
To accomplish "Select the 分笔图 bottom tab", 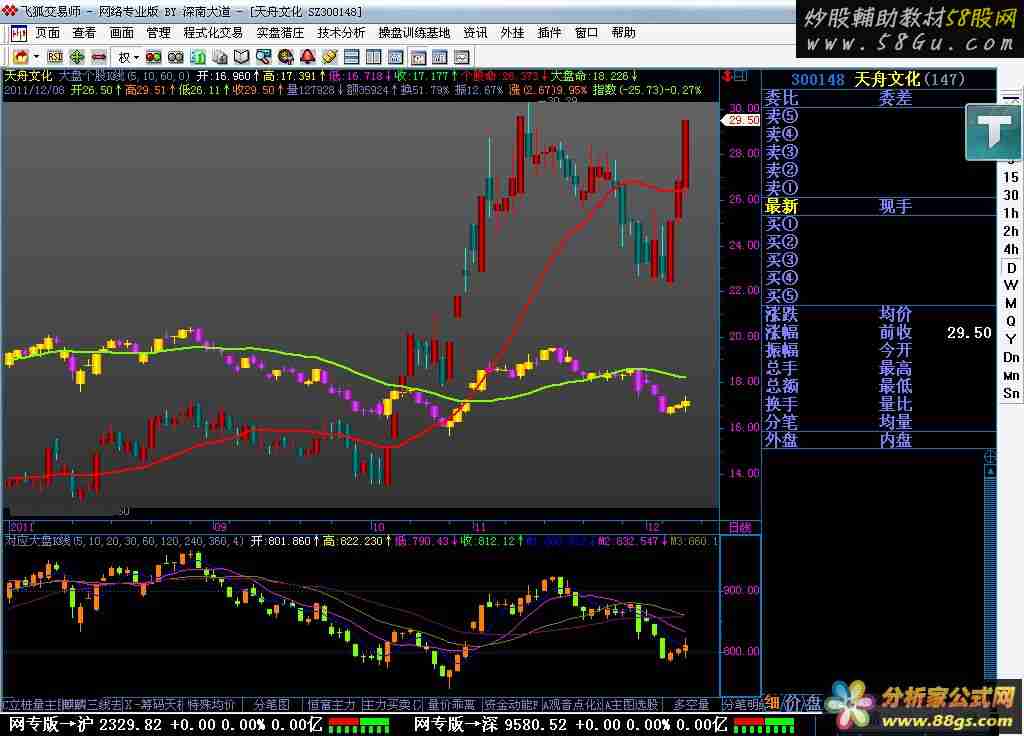I will tap(270, 704).
